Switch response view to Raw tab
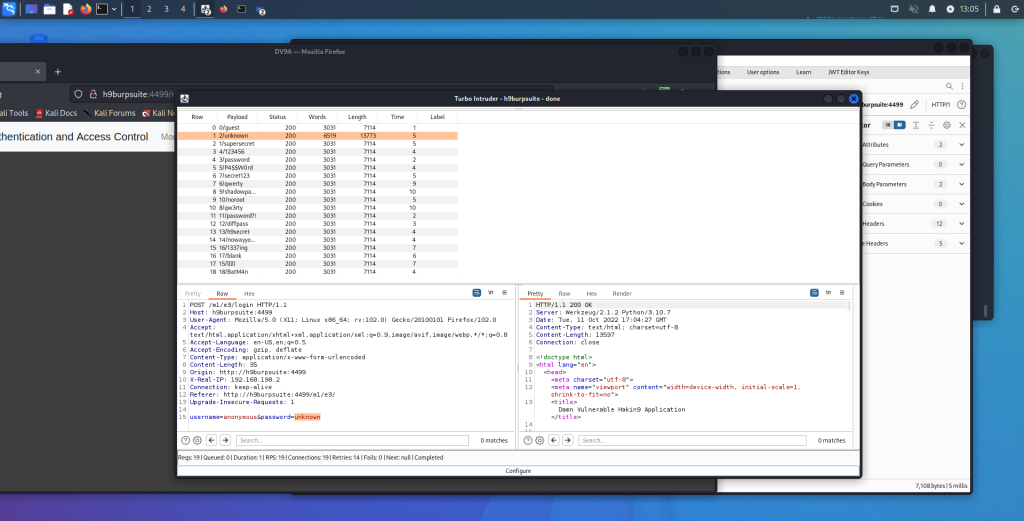1024x521 pixels. (x=564, y=294)
